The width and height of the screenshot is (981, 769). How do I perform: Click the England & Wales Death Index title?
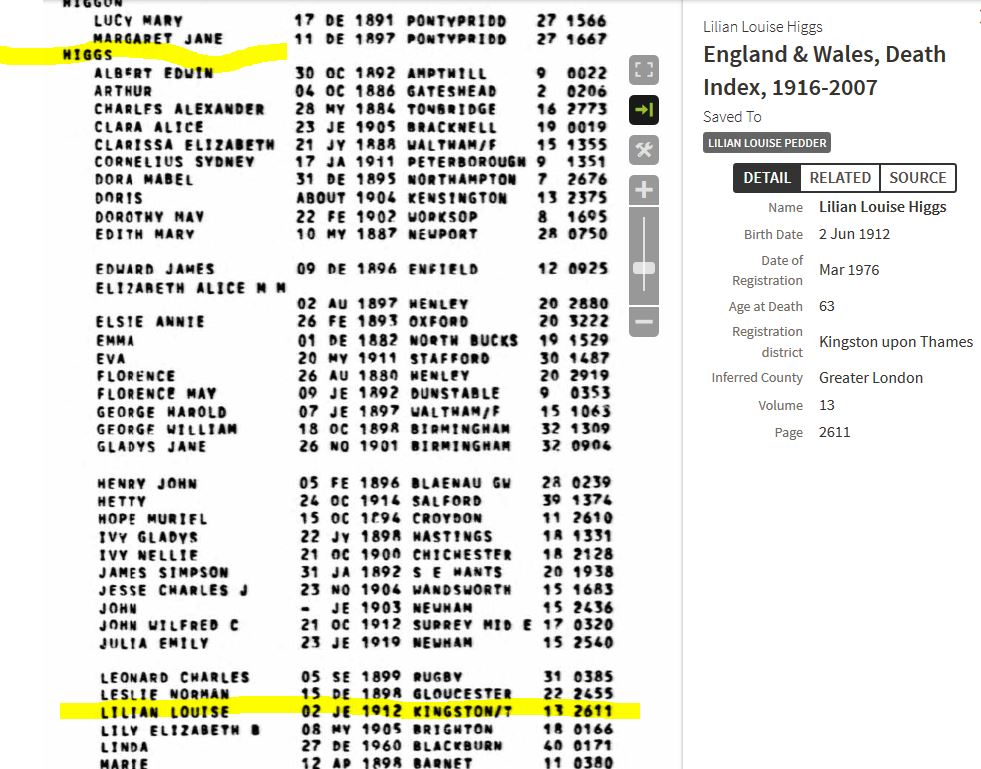824,70
